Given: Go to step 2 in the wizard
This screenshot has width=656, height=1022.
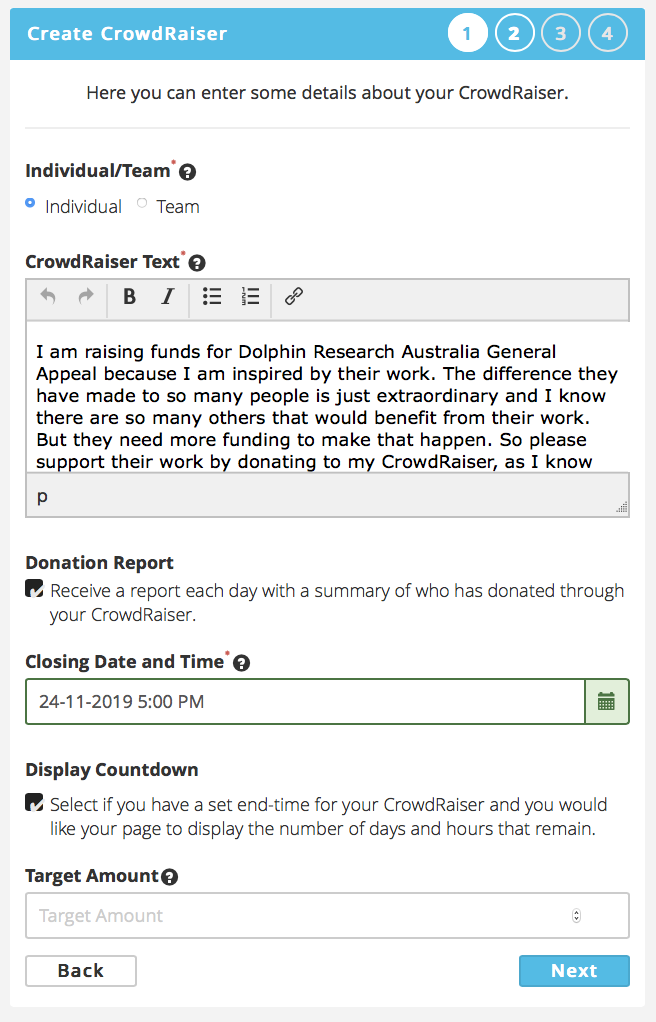Looking at the screenshot, I should click(514, 33).
